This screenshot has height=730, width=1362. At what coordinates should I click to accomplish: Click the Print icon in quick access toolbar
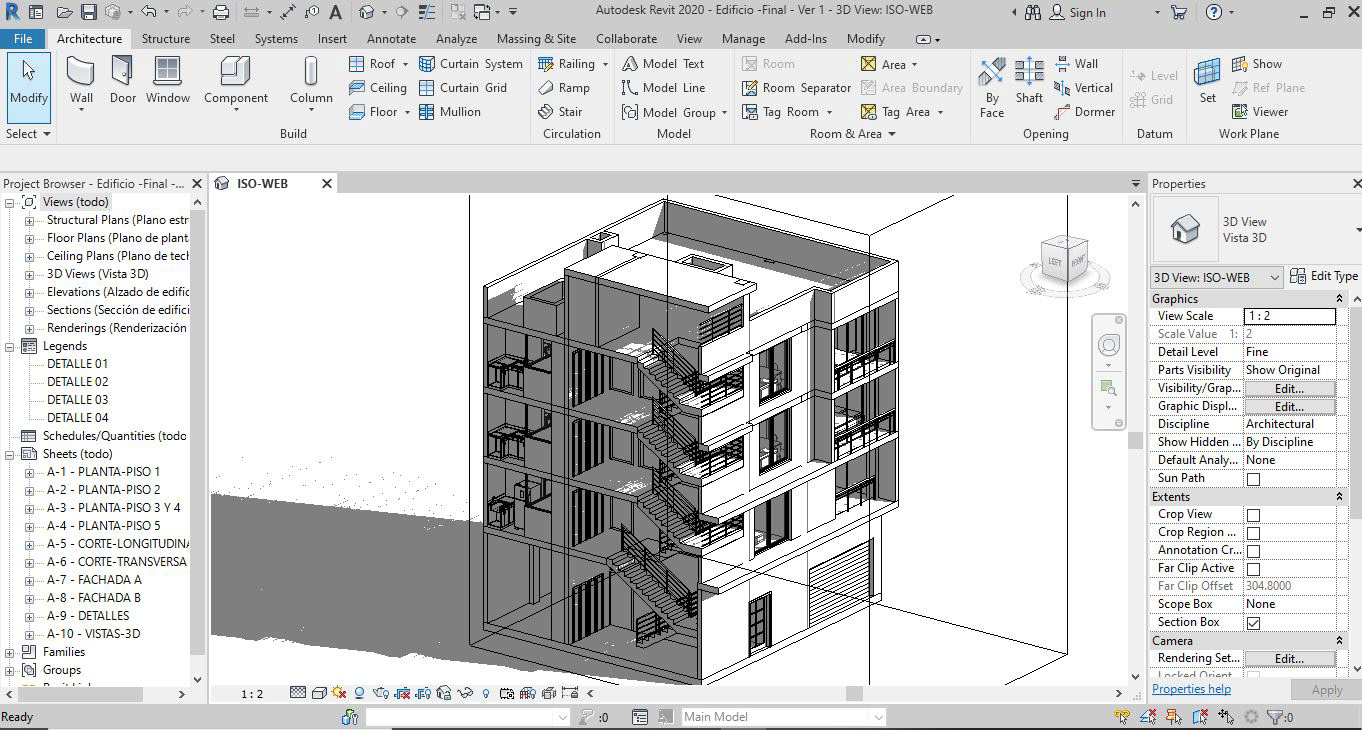click(x=221, y=13)
